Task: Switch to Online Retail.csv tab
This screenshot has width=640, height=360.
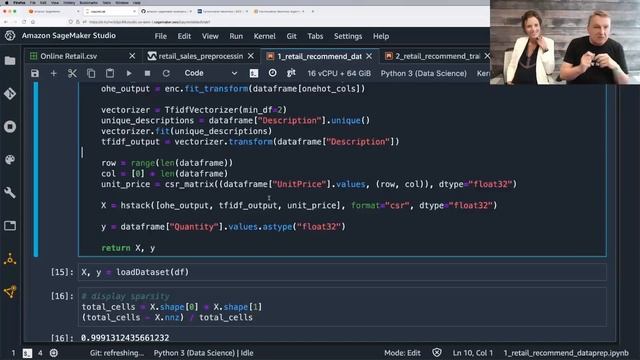Action: 69,56
